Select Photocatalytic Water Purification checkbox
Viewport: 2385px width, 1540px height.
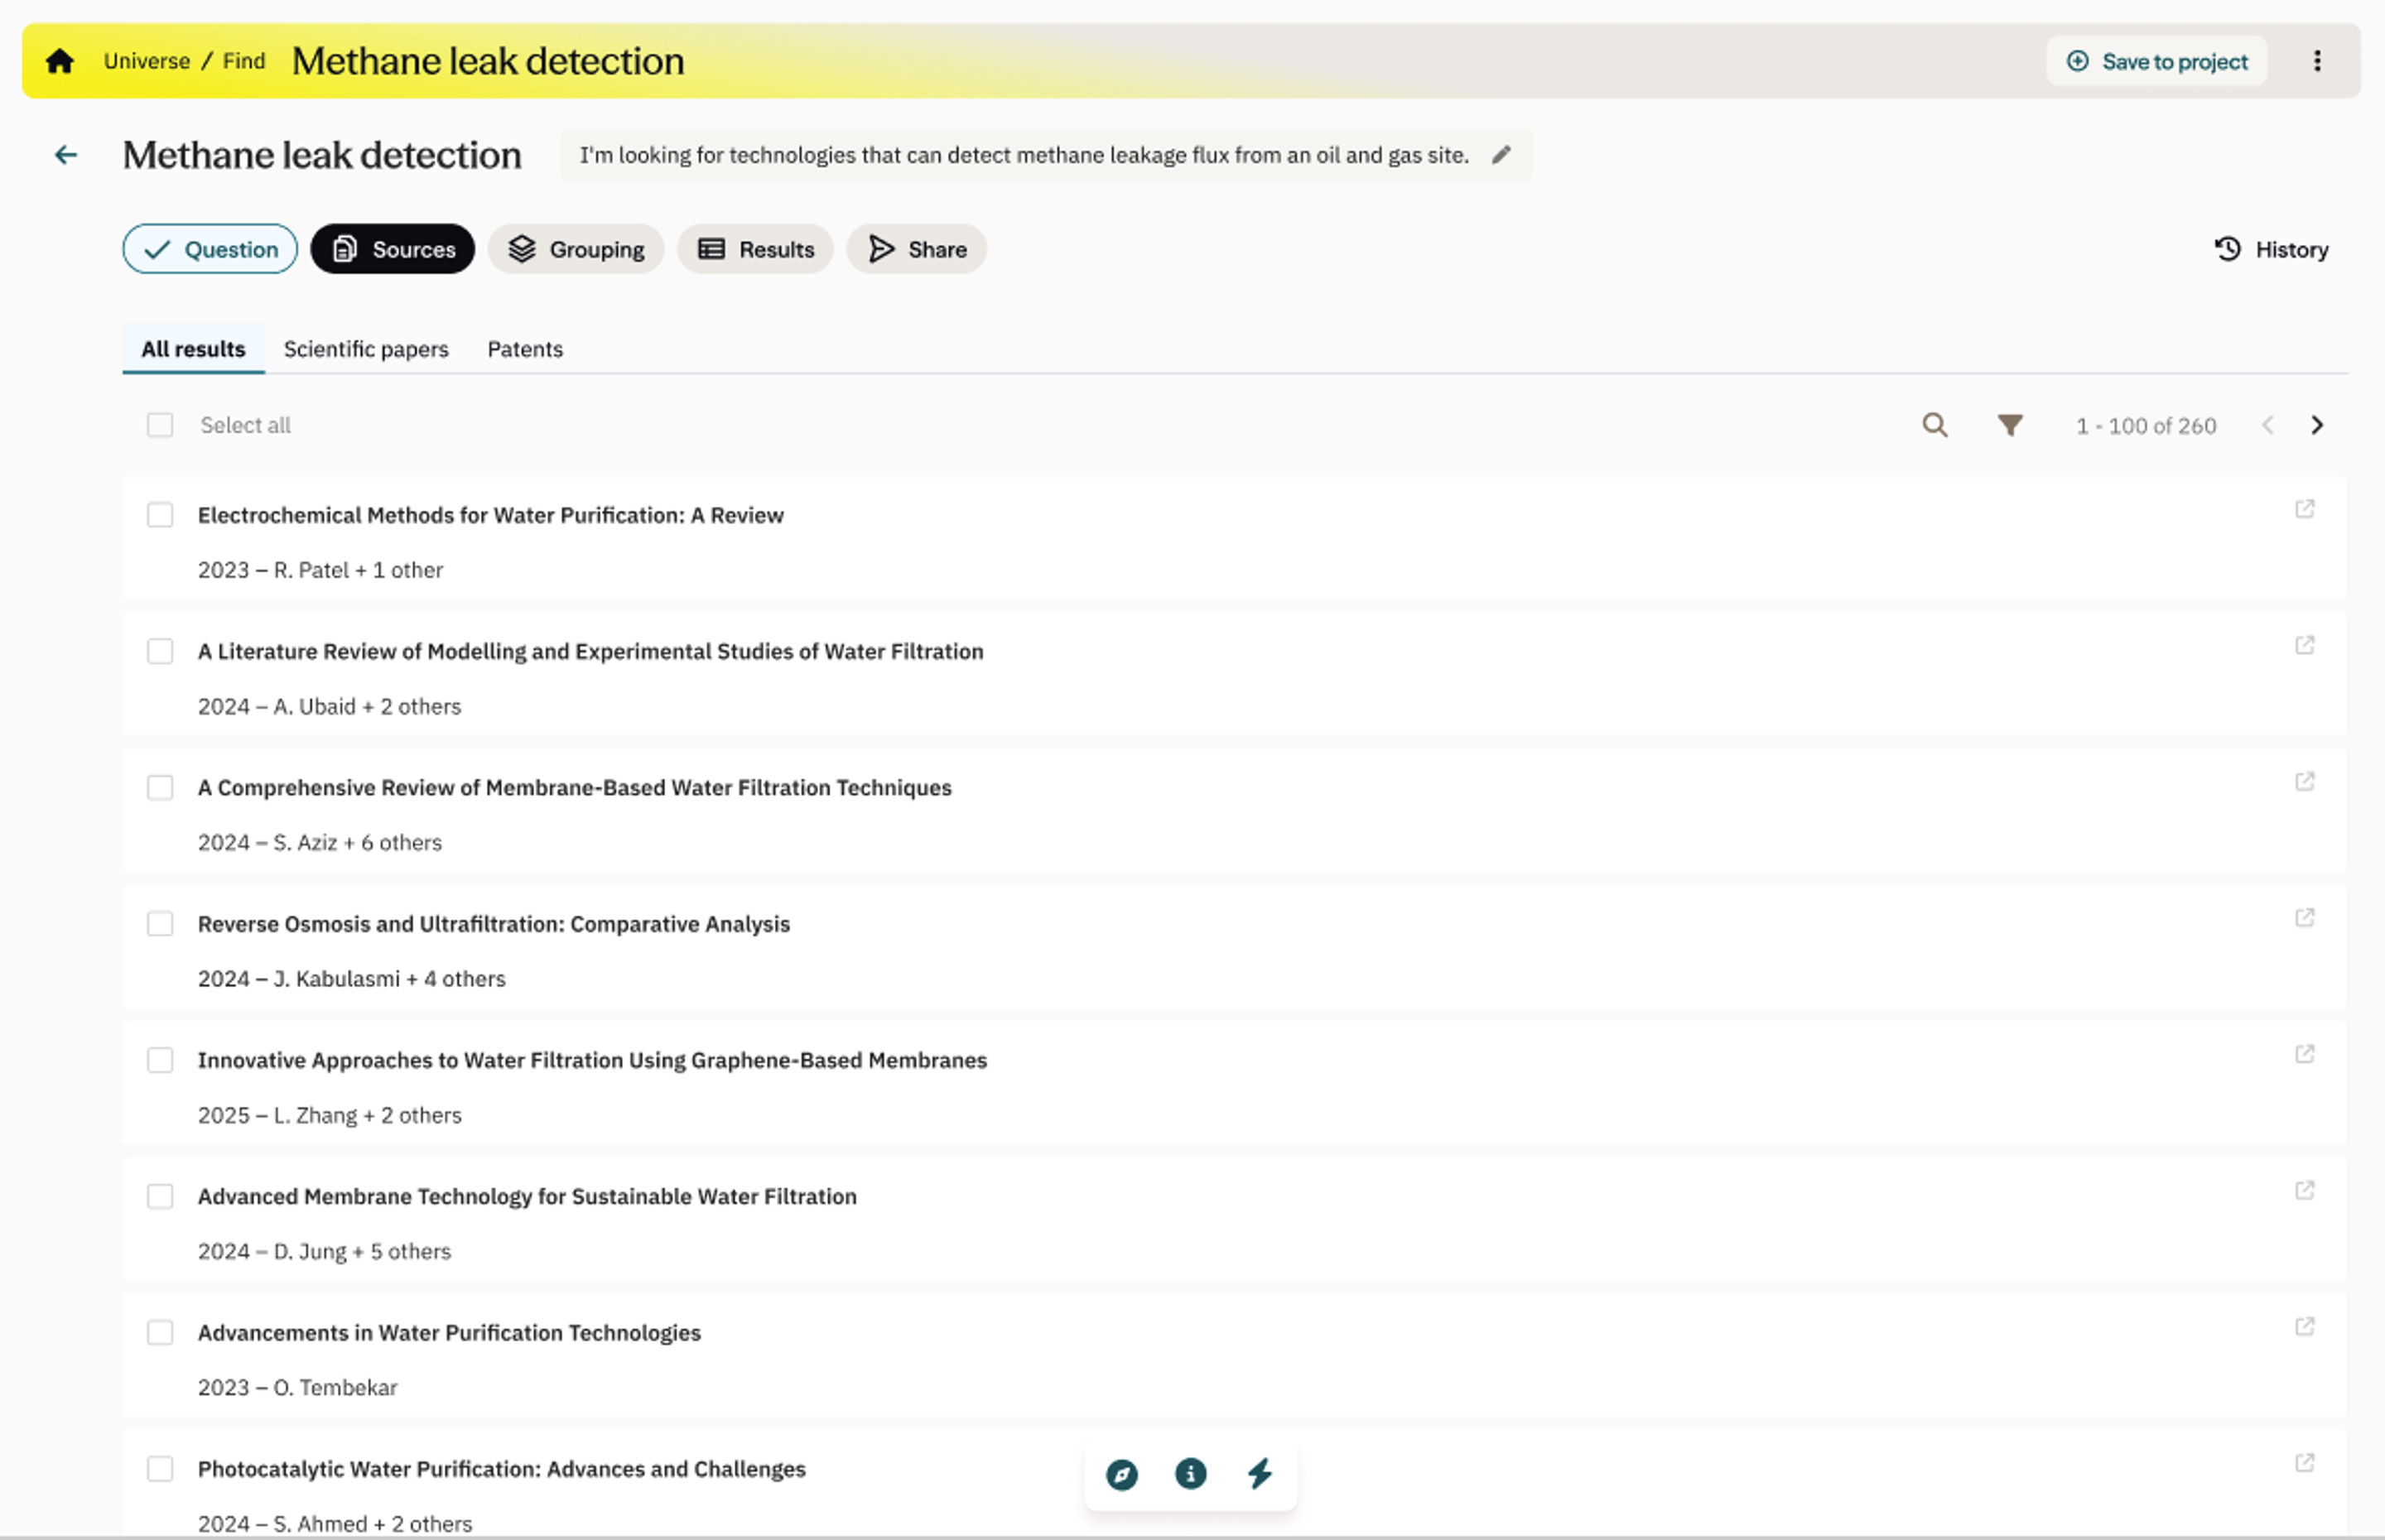(x=160, y=1468)
